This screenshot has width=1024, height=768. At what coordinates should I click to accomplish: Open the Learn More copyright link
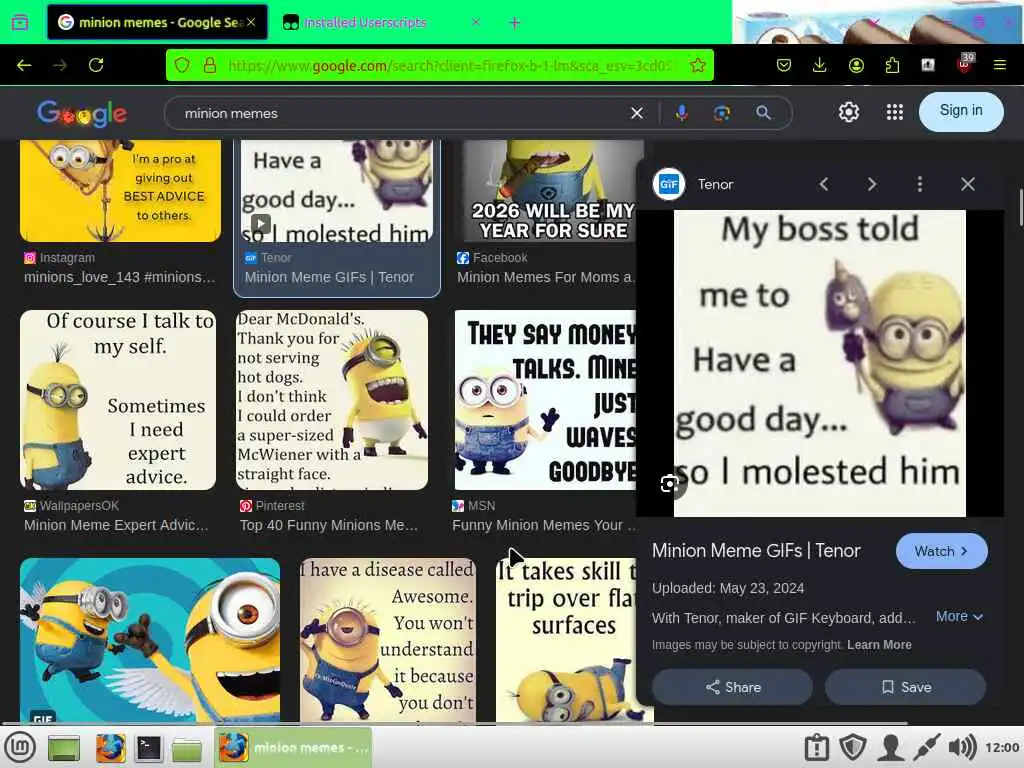coord(879,645)
